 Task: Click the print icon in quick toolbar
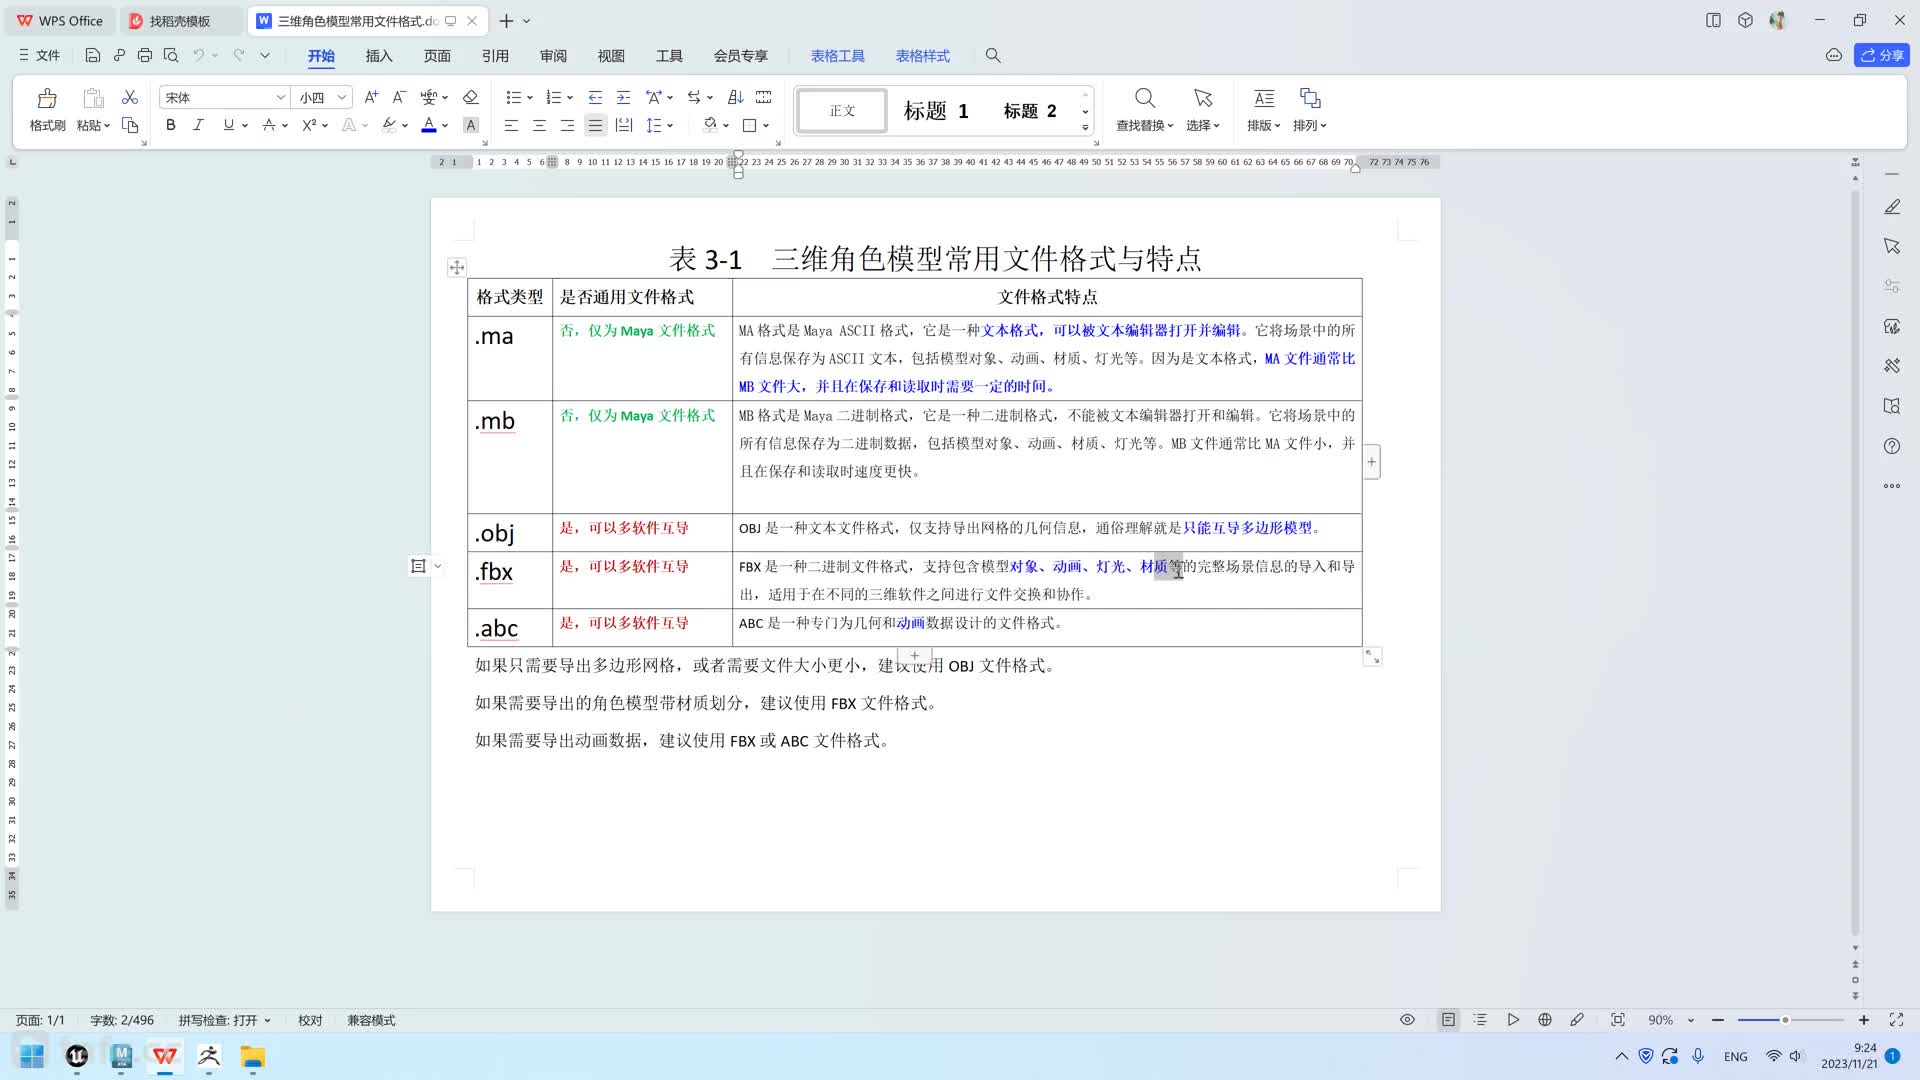[x=145, y=56]
